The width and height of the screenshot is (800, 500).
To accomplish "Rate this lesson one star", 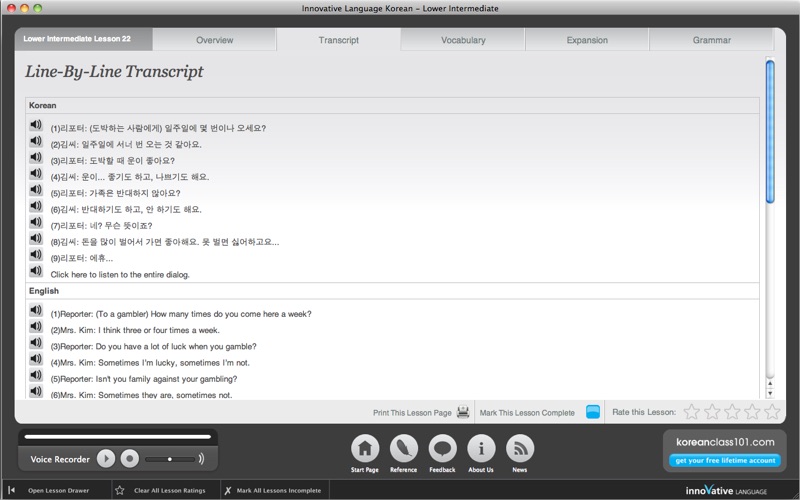I will tap(691, 412).
